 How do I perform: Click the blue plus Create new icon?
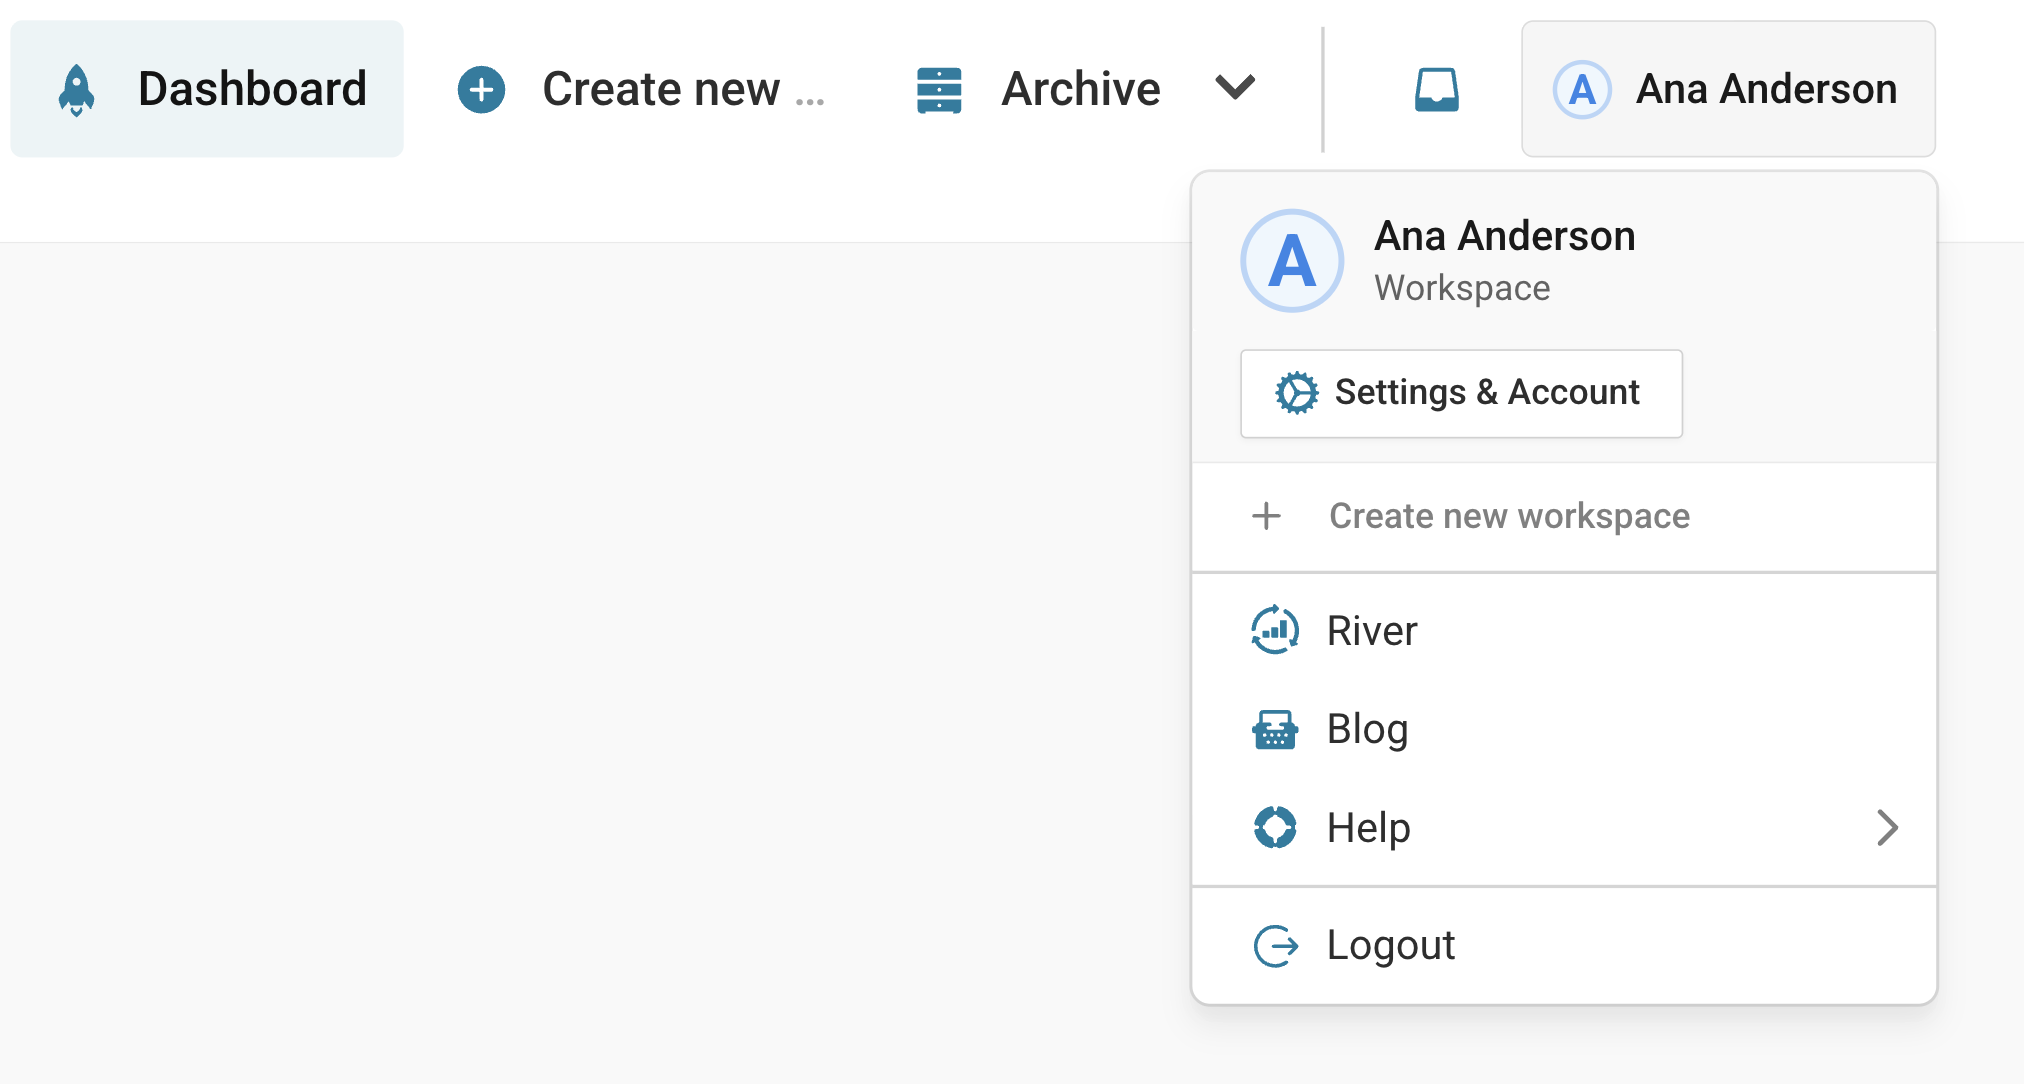481,90
